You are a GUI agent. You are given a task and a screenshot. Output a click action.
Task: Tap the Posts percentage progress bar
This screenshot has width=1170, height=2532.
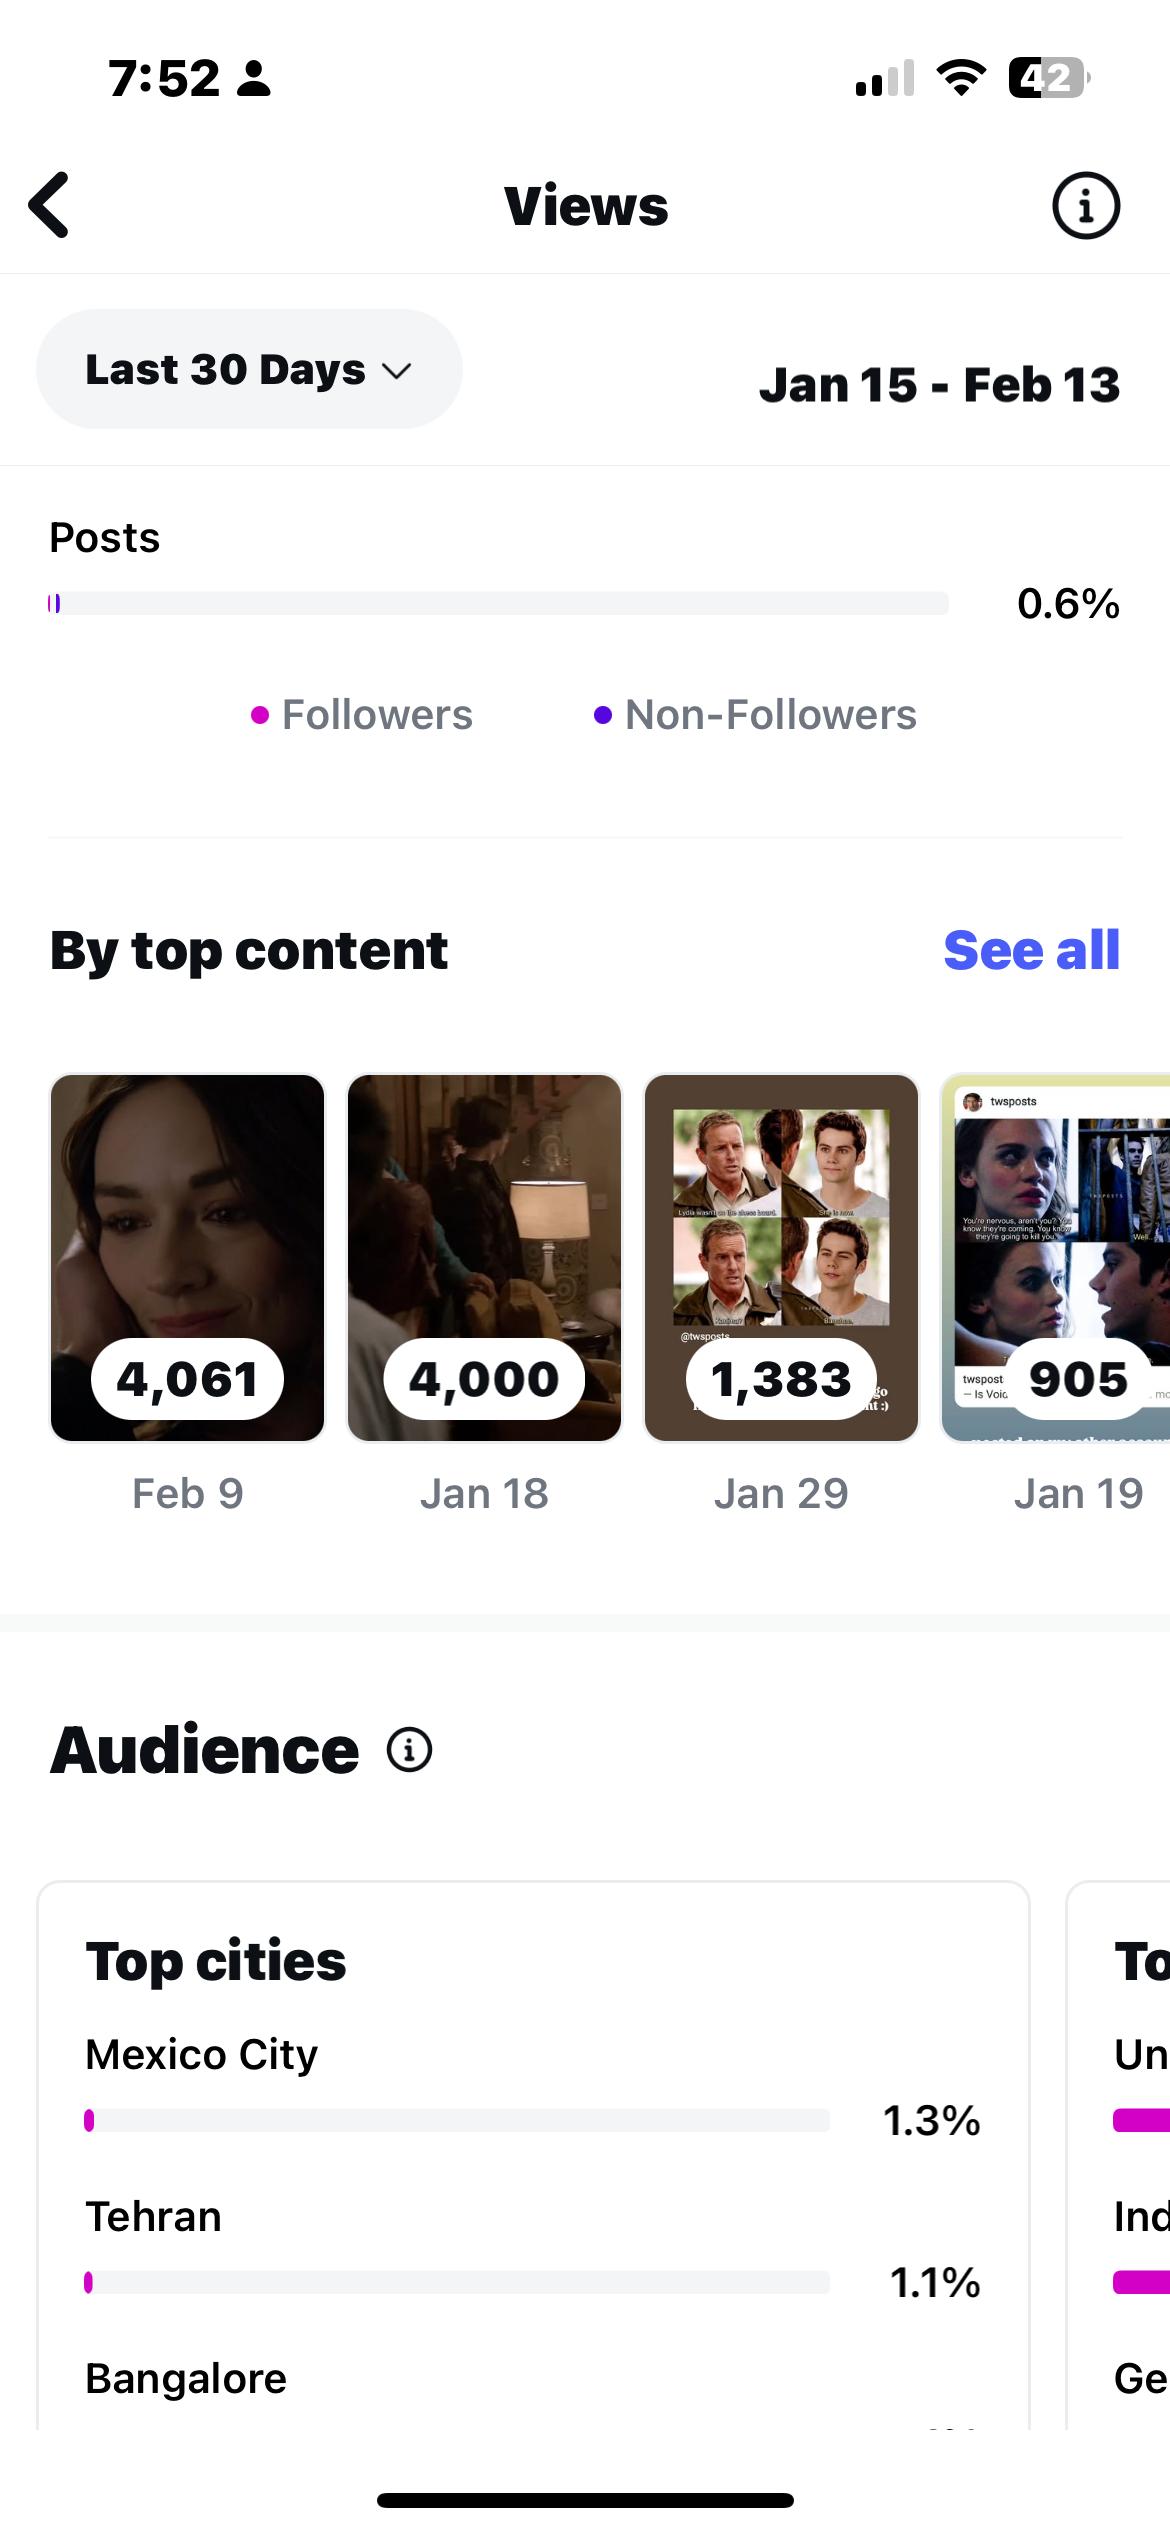[498, 603]
